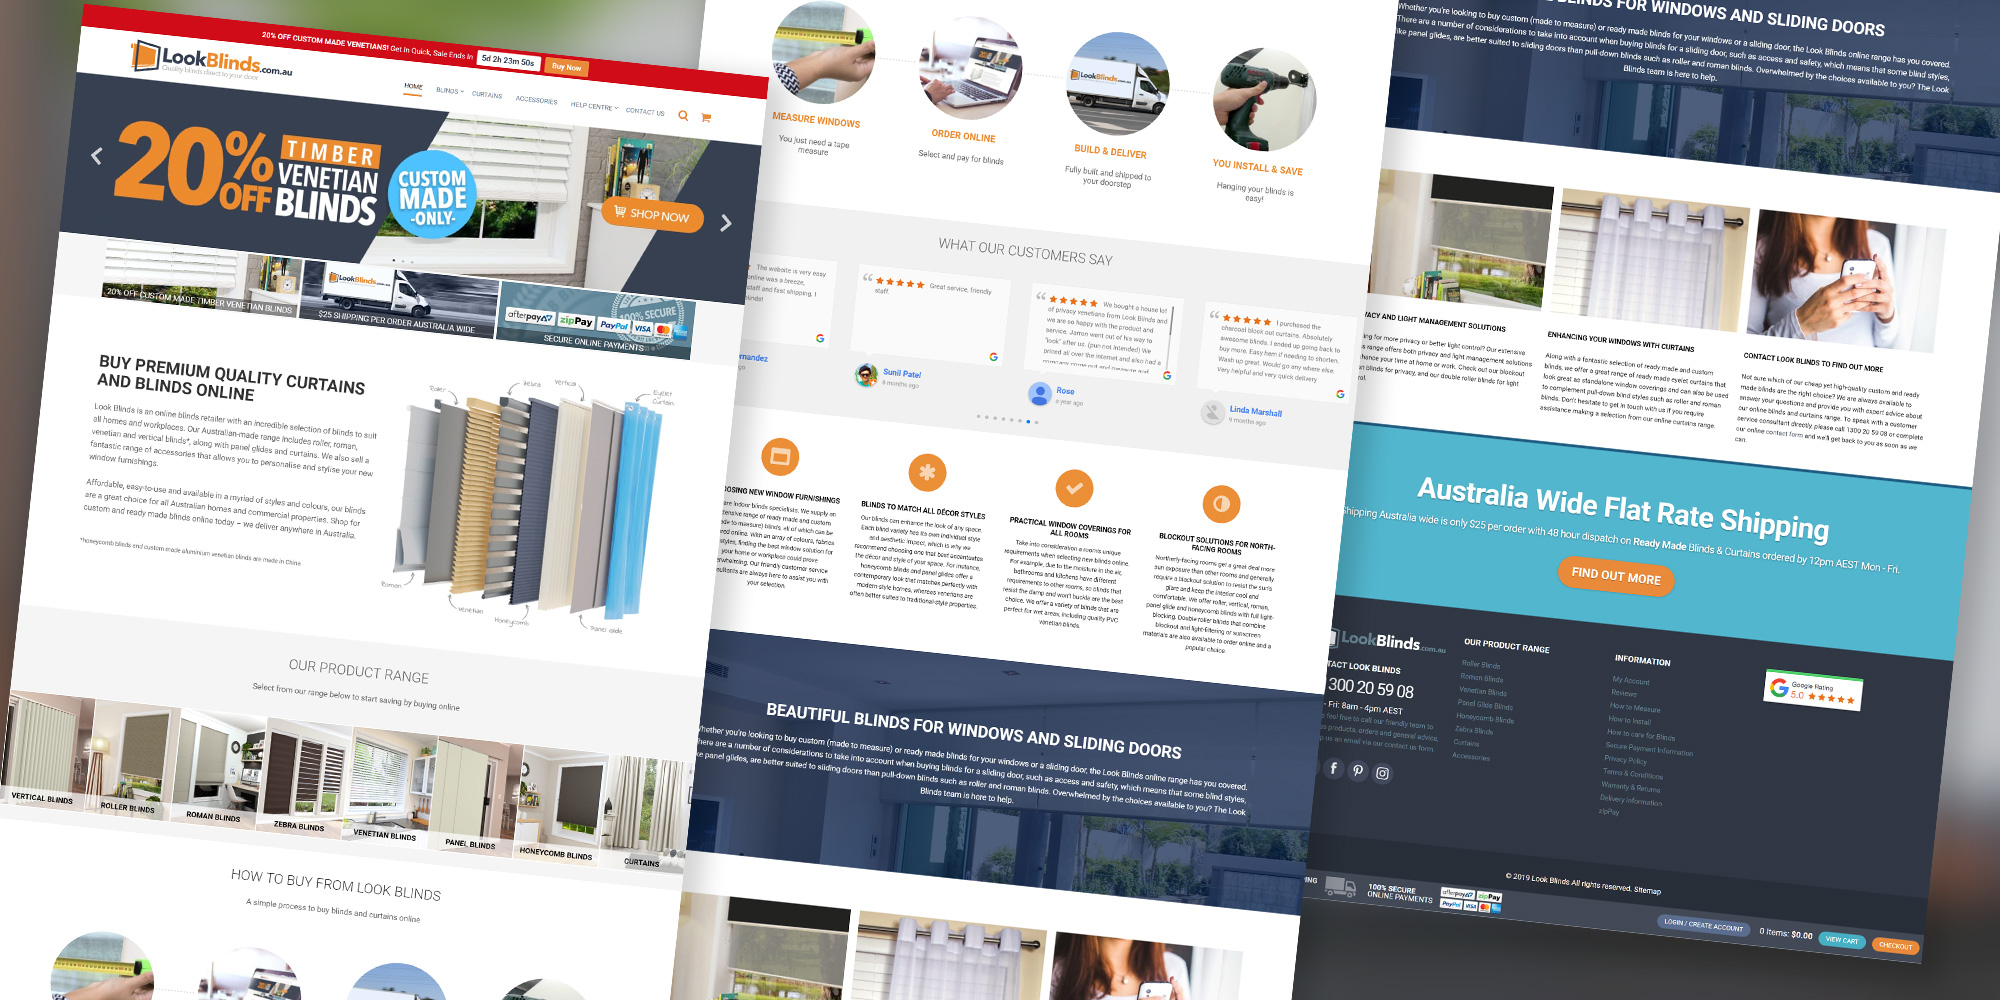Screen dimensions: 2000x1000
Task: Click the orange Buy Now button
Action: (567, 67)
